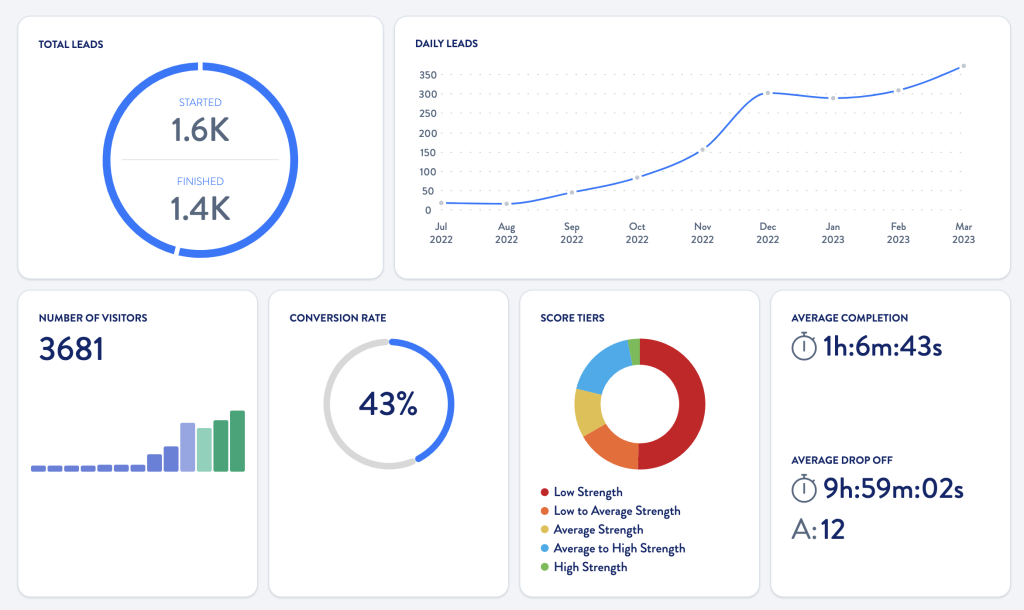Click the Aug 2022 data point on Daily Leads line

click(x=507, y=204)
